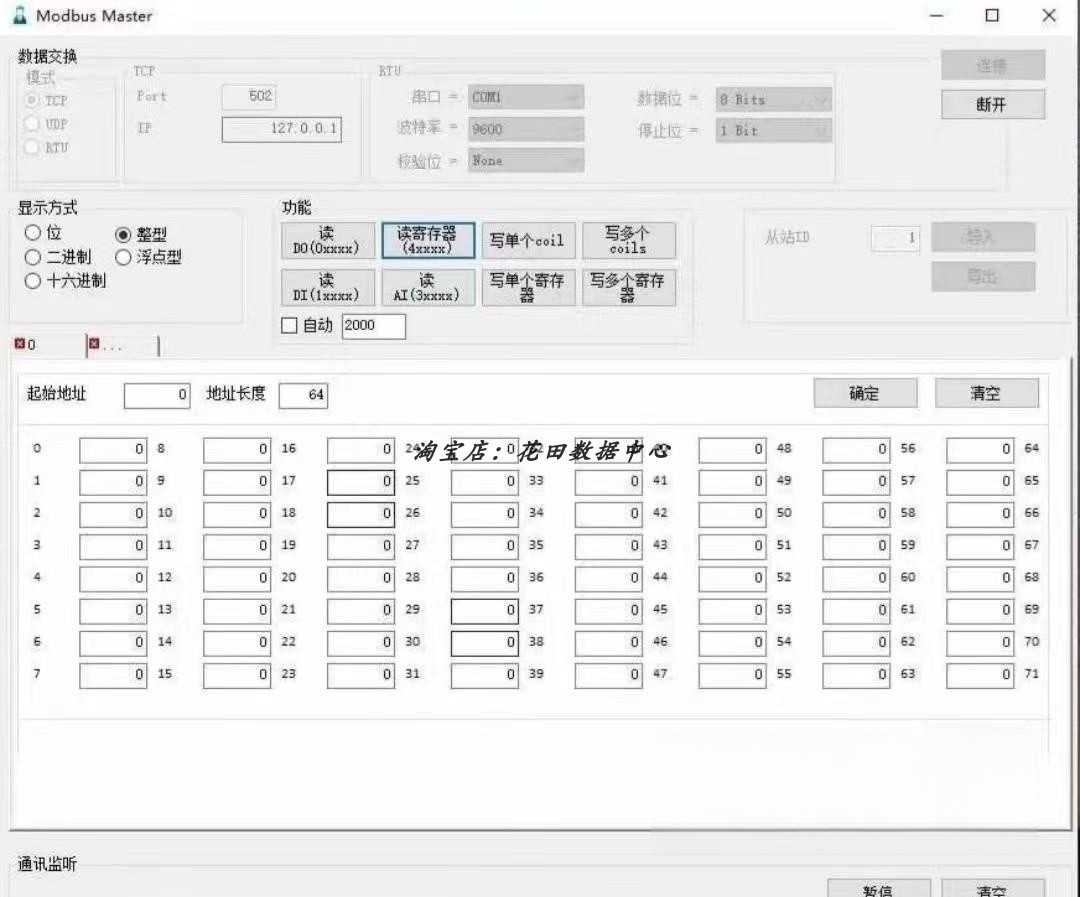The image size is (1080, 897).
Task: Click the 从站ID slave ID field
Action: click(x=895, y=238)
